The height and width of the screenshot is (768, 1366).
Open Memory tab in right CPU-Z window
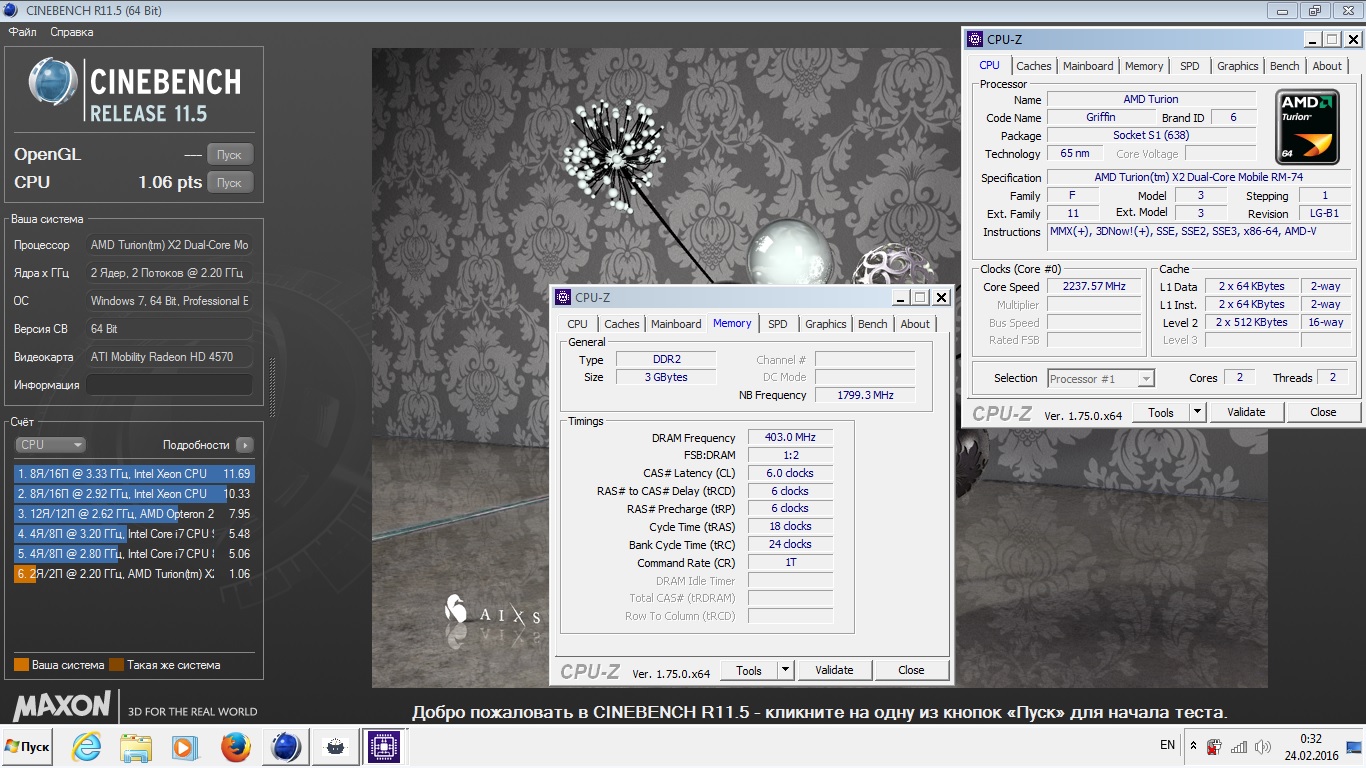1144,66
